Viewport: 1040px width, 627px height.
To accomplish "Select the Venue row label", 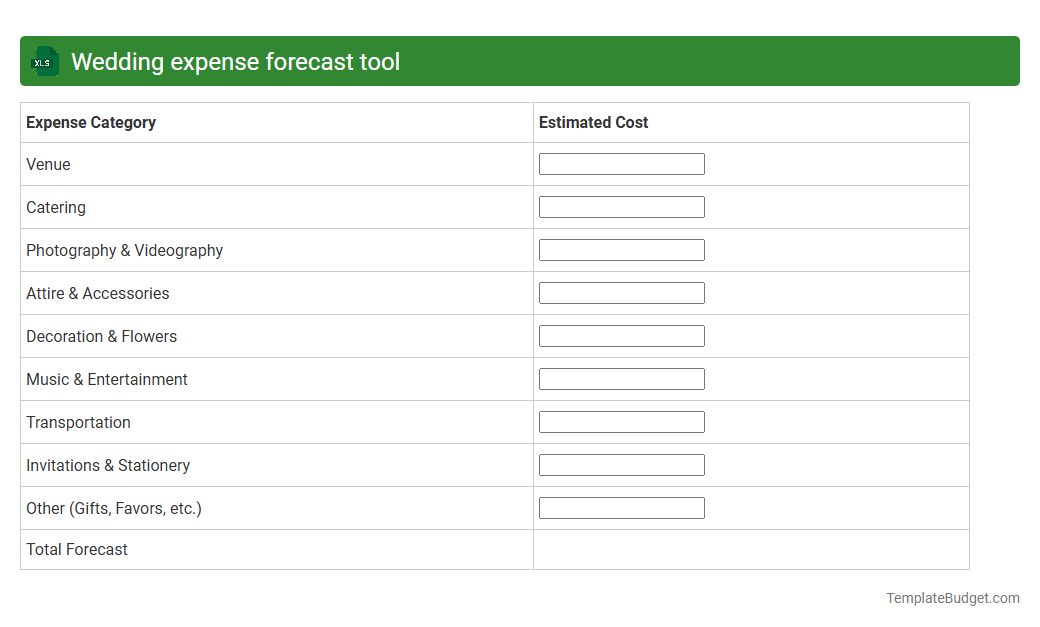I will tap(47, 164).
